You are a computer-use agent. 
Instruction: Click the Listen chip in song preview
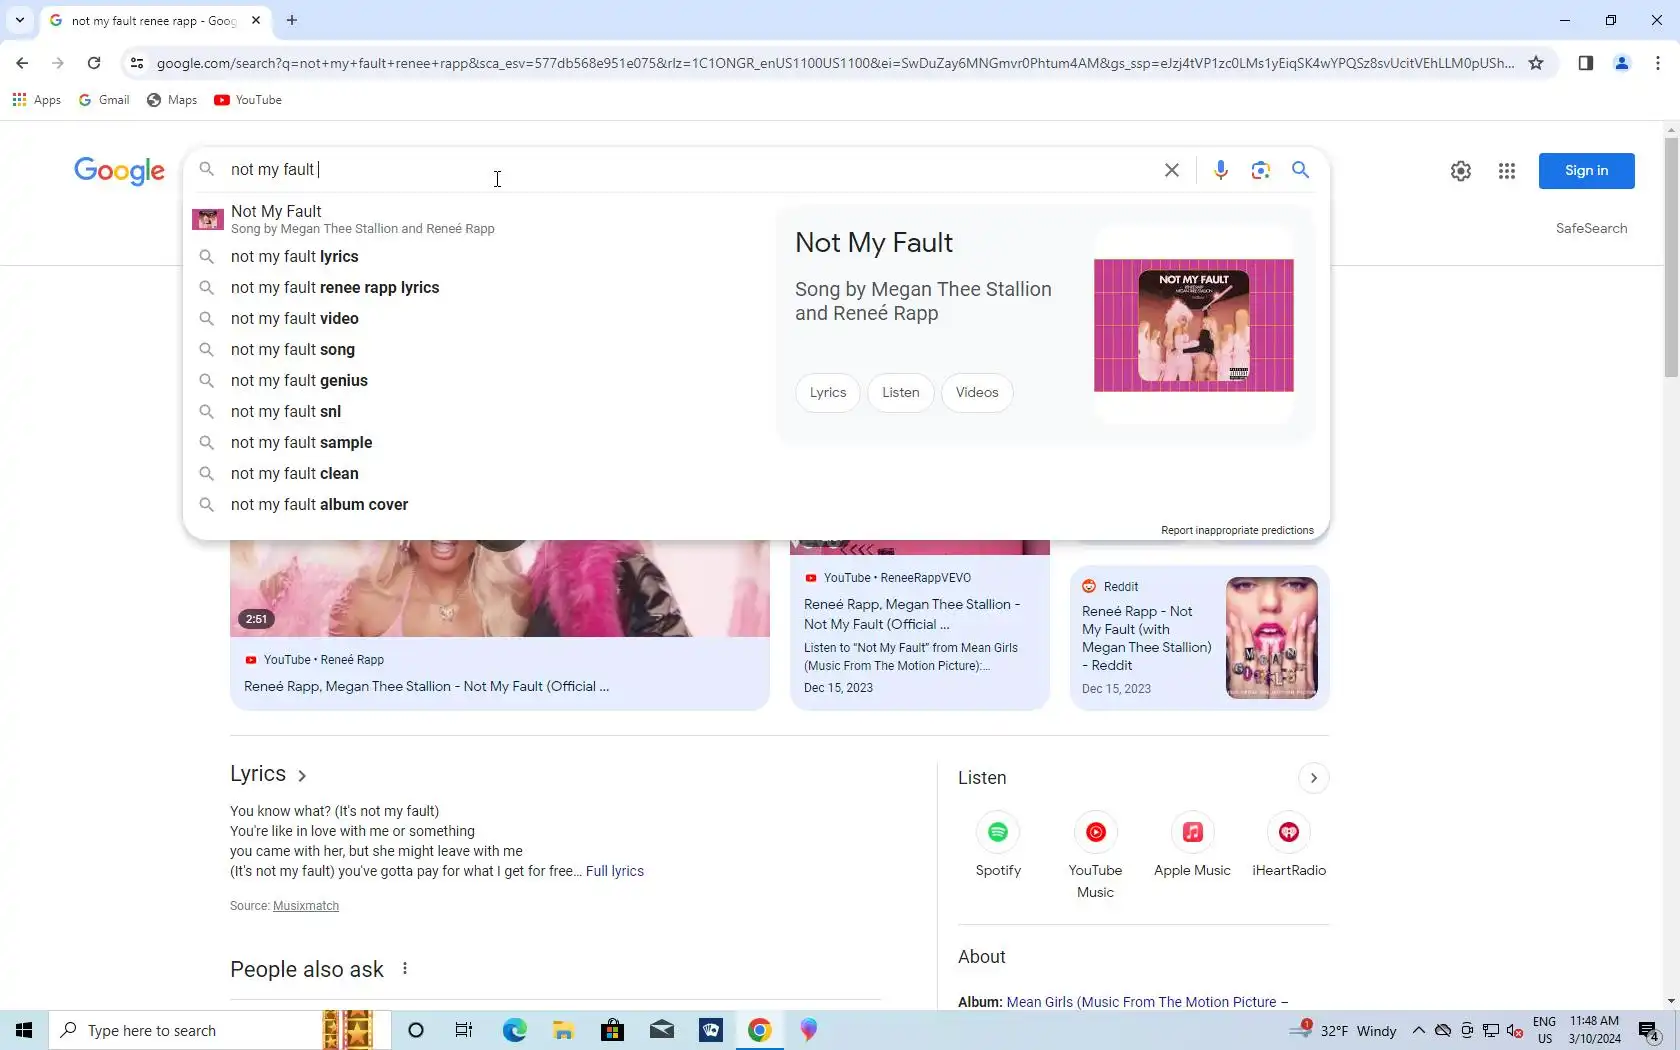[901, 393]
